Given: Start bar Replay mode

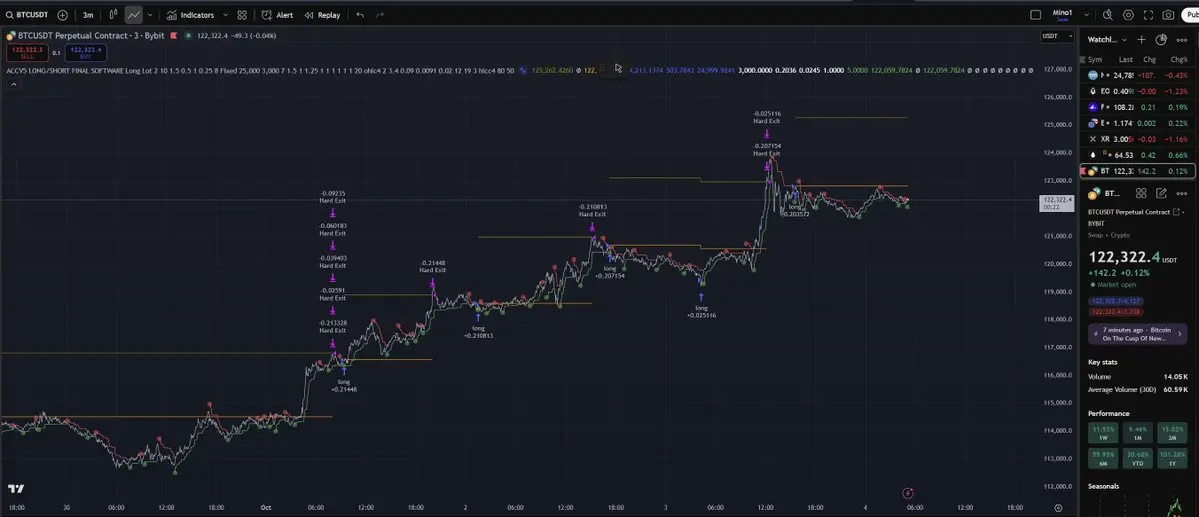Looking at the screenshot, I should click(x=322, y=15).
